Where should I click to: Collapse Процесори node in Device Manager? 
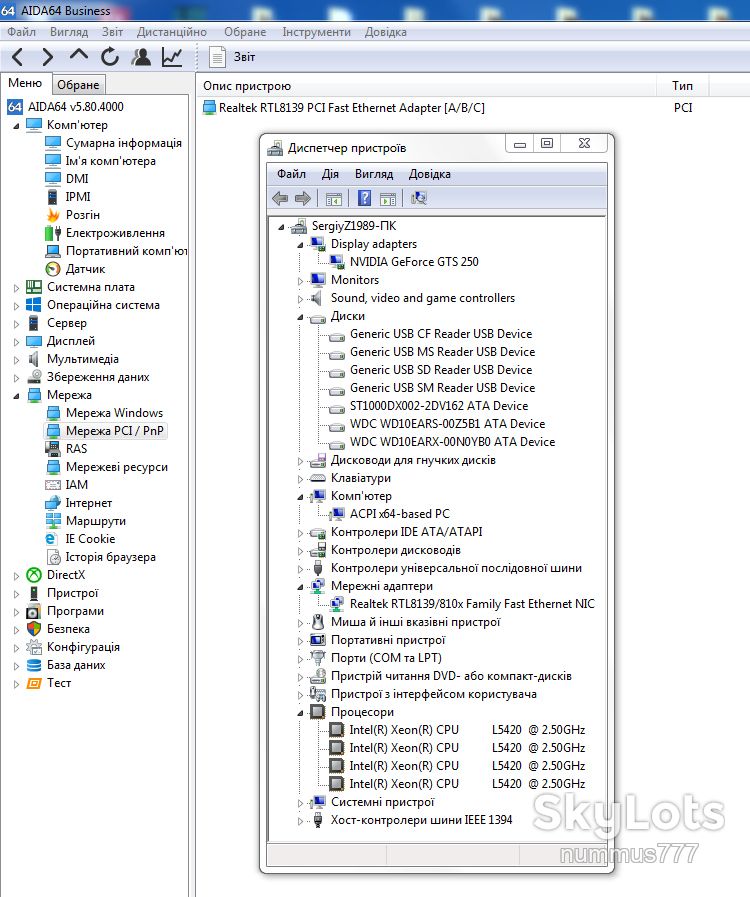tap(300, 713)
